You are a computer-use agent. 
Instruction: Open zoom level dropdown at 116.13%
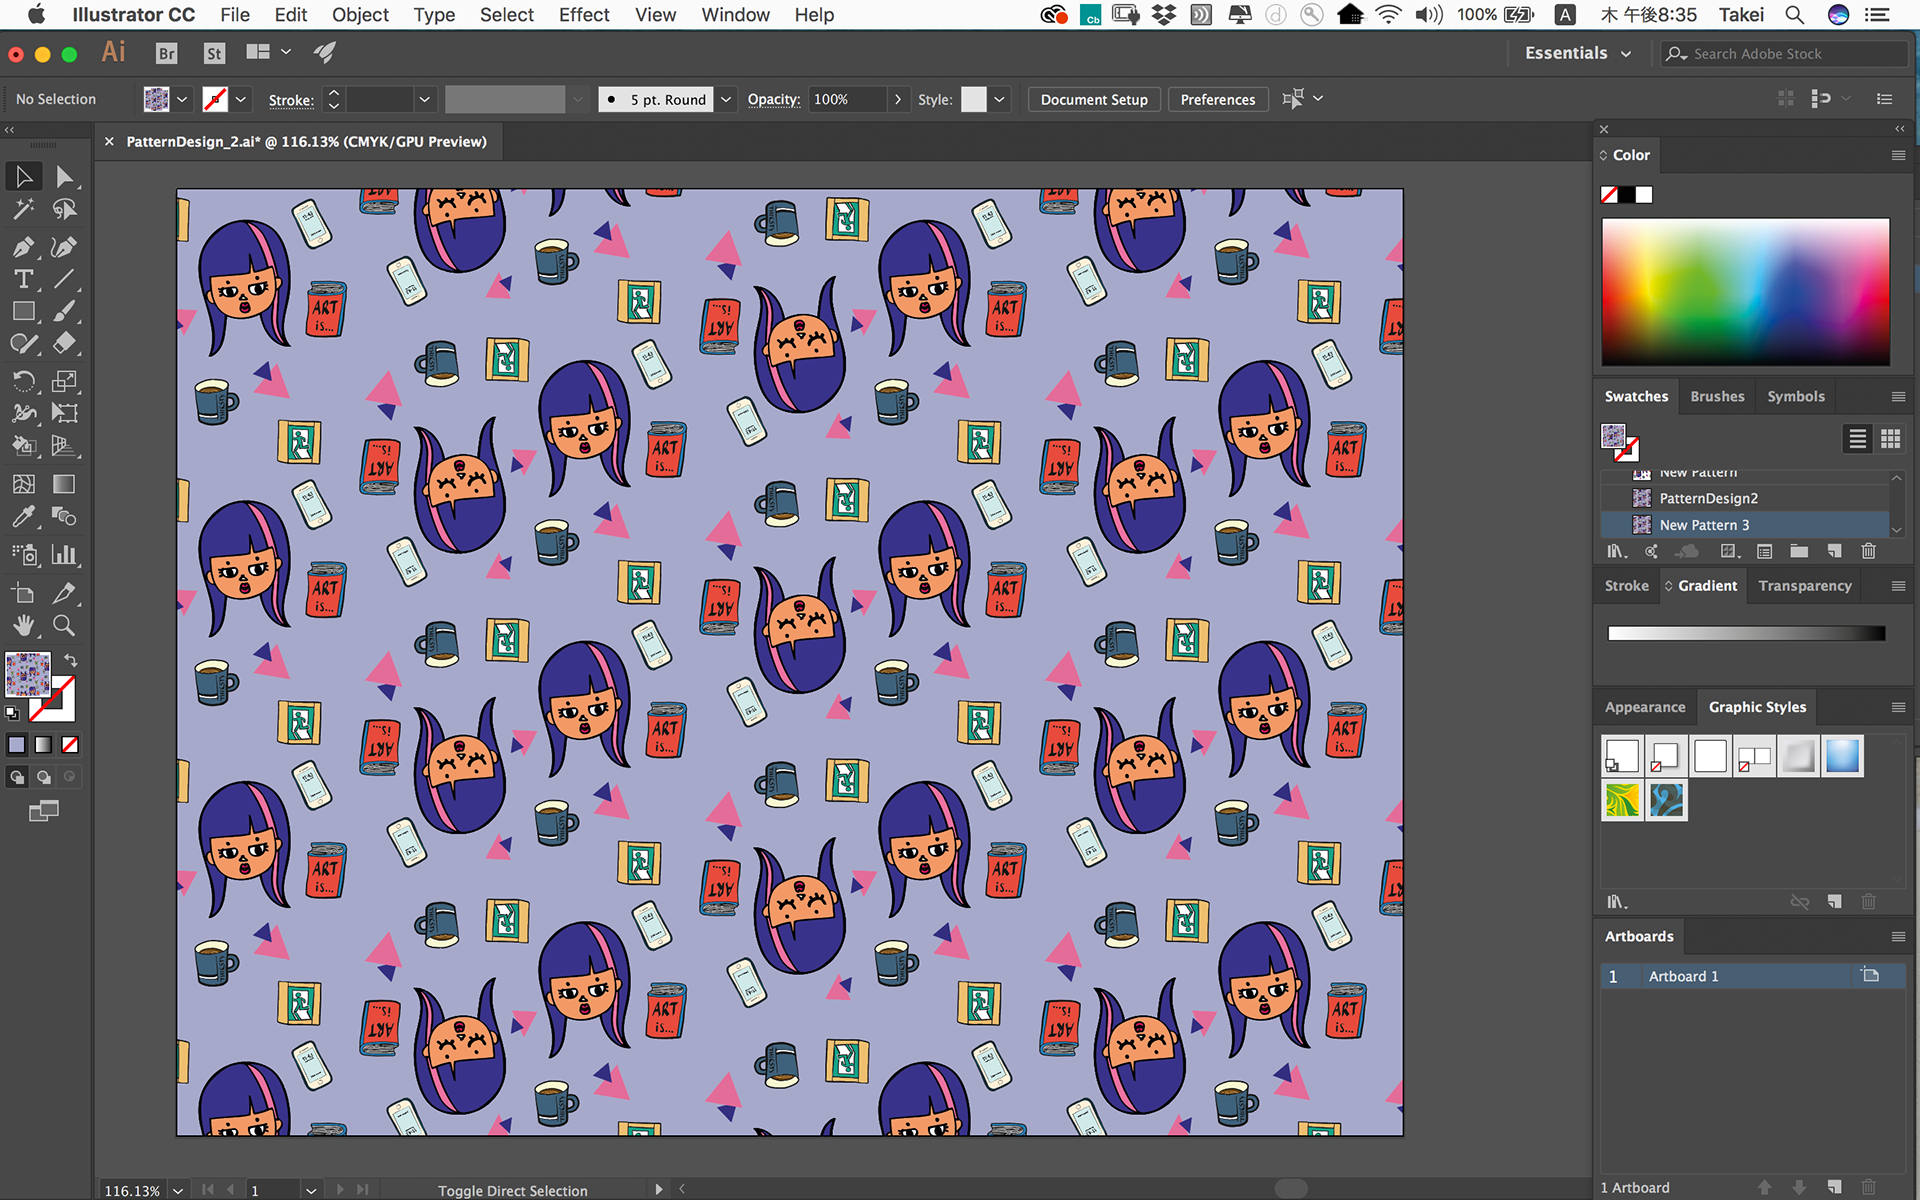[x=177, y=1190]
